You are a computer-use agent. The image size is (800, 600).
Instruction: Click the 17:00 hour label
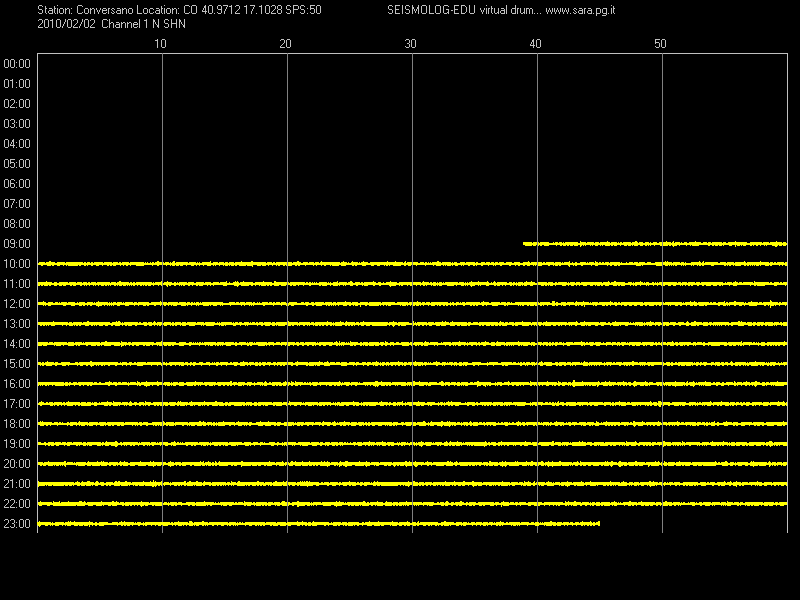pos(17,404)
